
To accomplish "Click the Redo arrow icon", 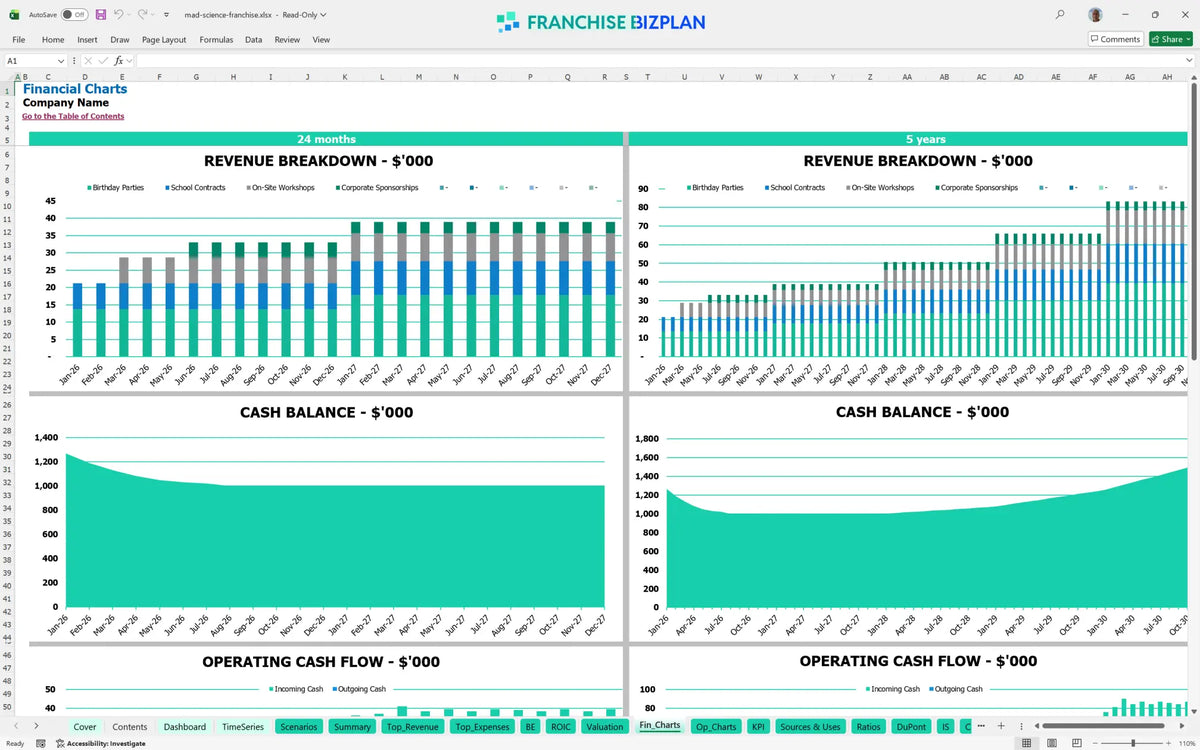I will 142,15.
